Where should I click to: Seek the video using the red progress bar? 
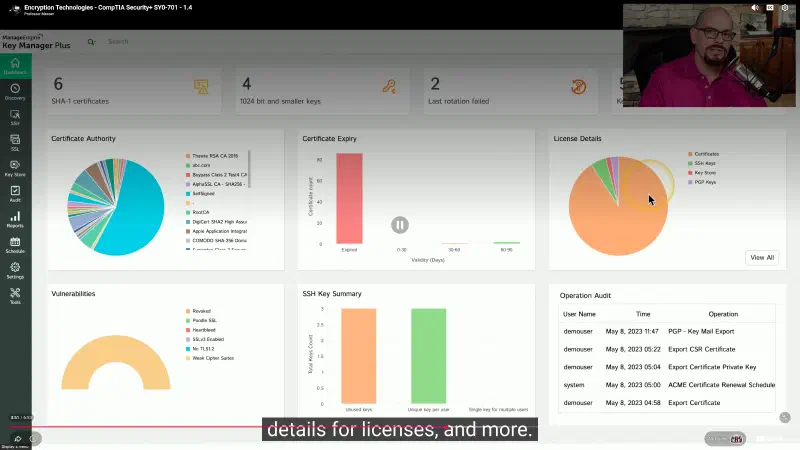229,427
